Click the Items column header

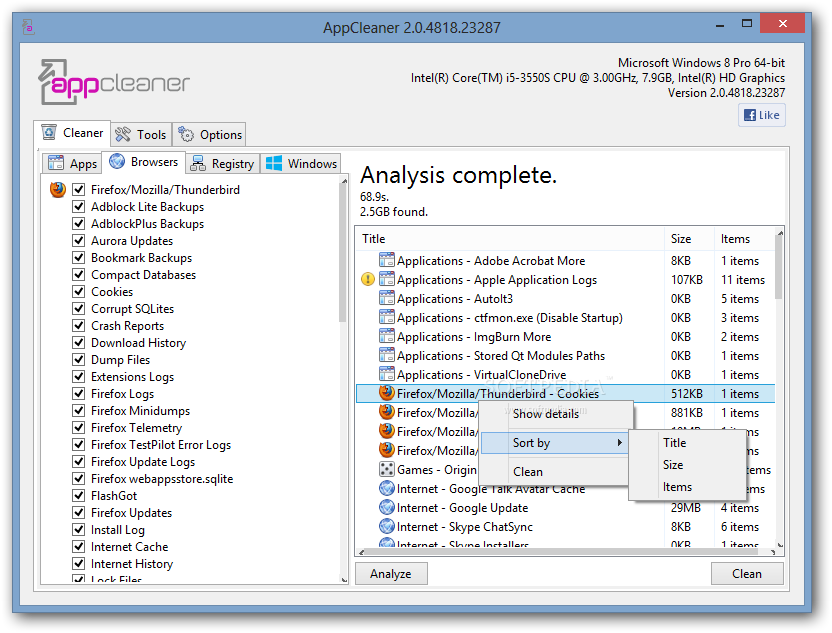(x=744, y=239)
